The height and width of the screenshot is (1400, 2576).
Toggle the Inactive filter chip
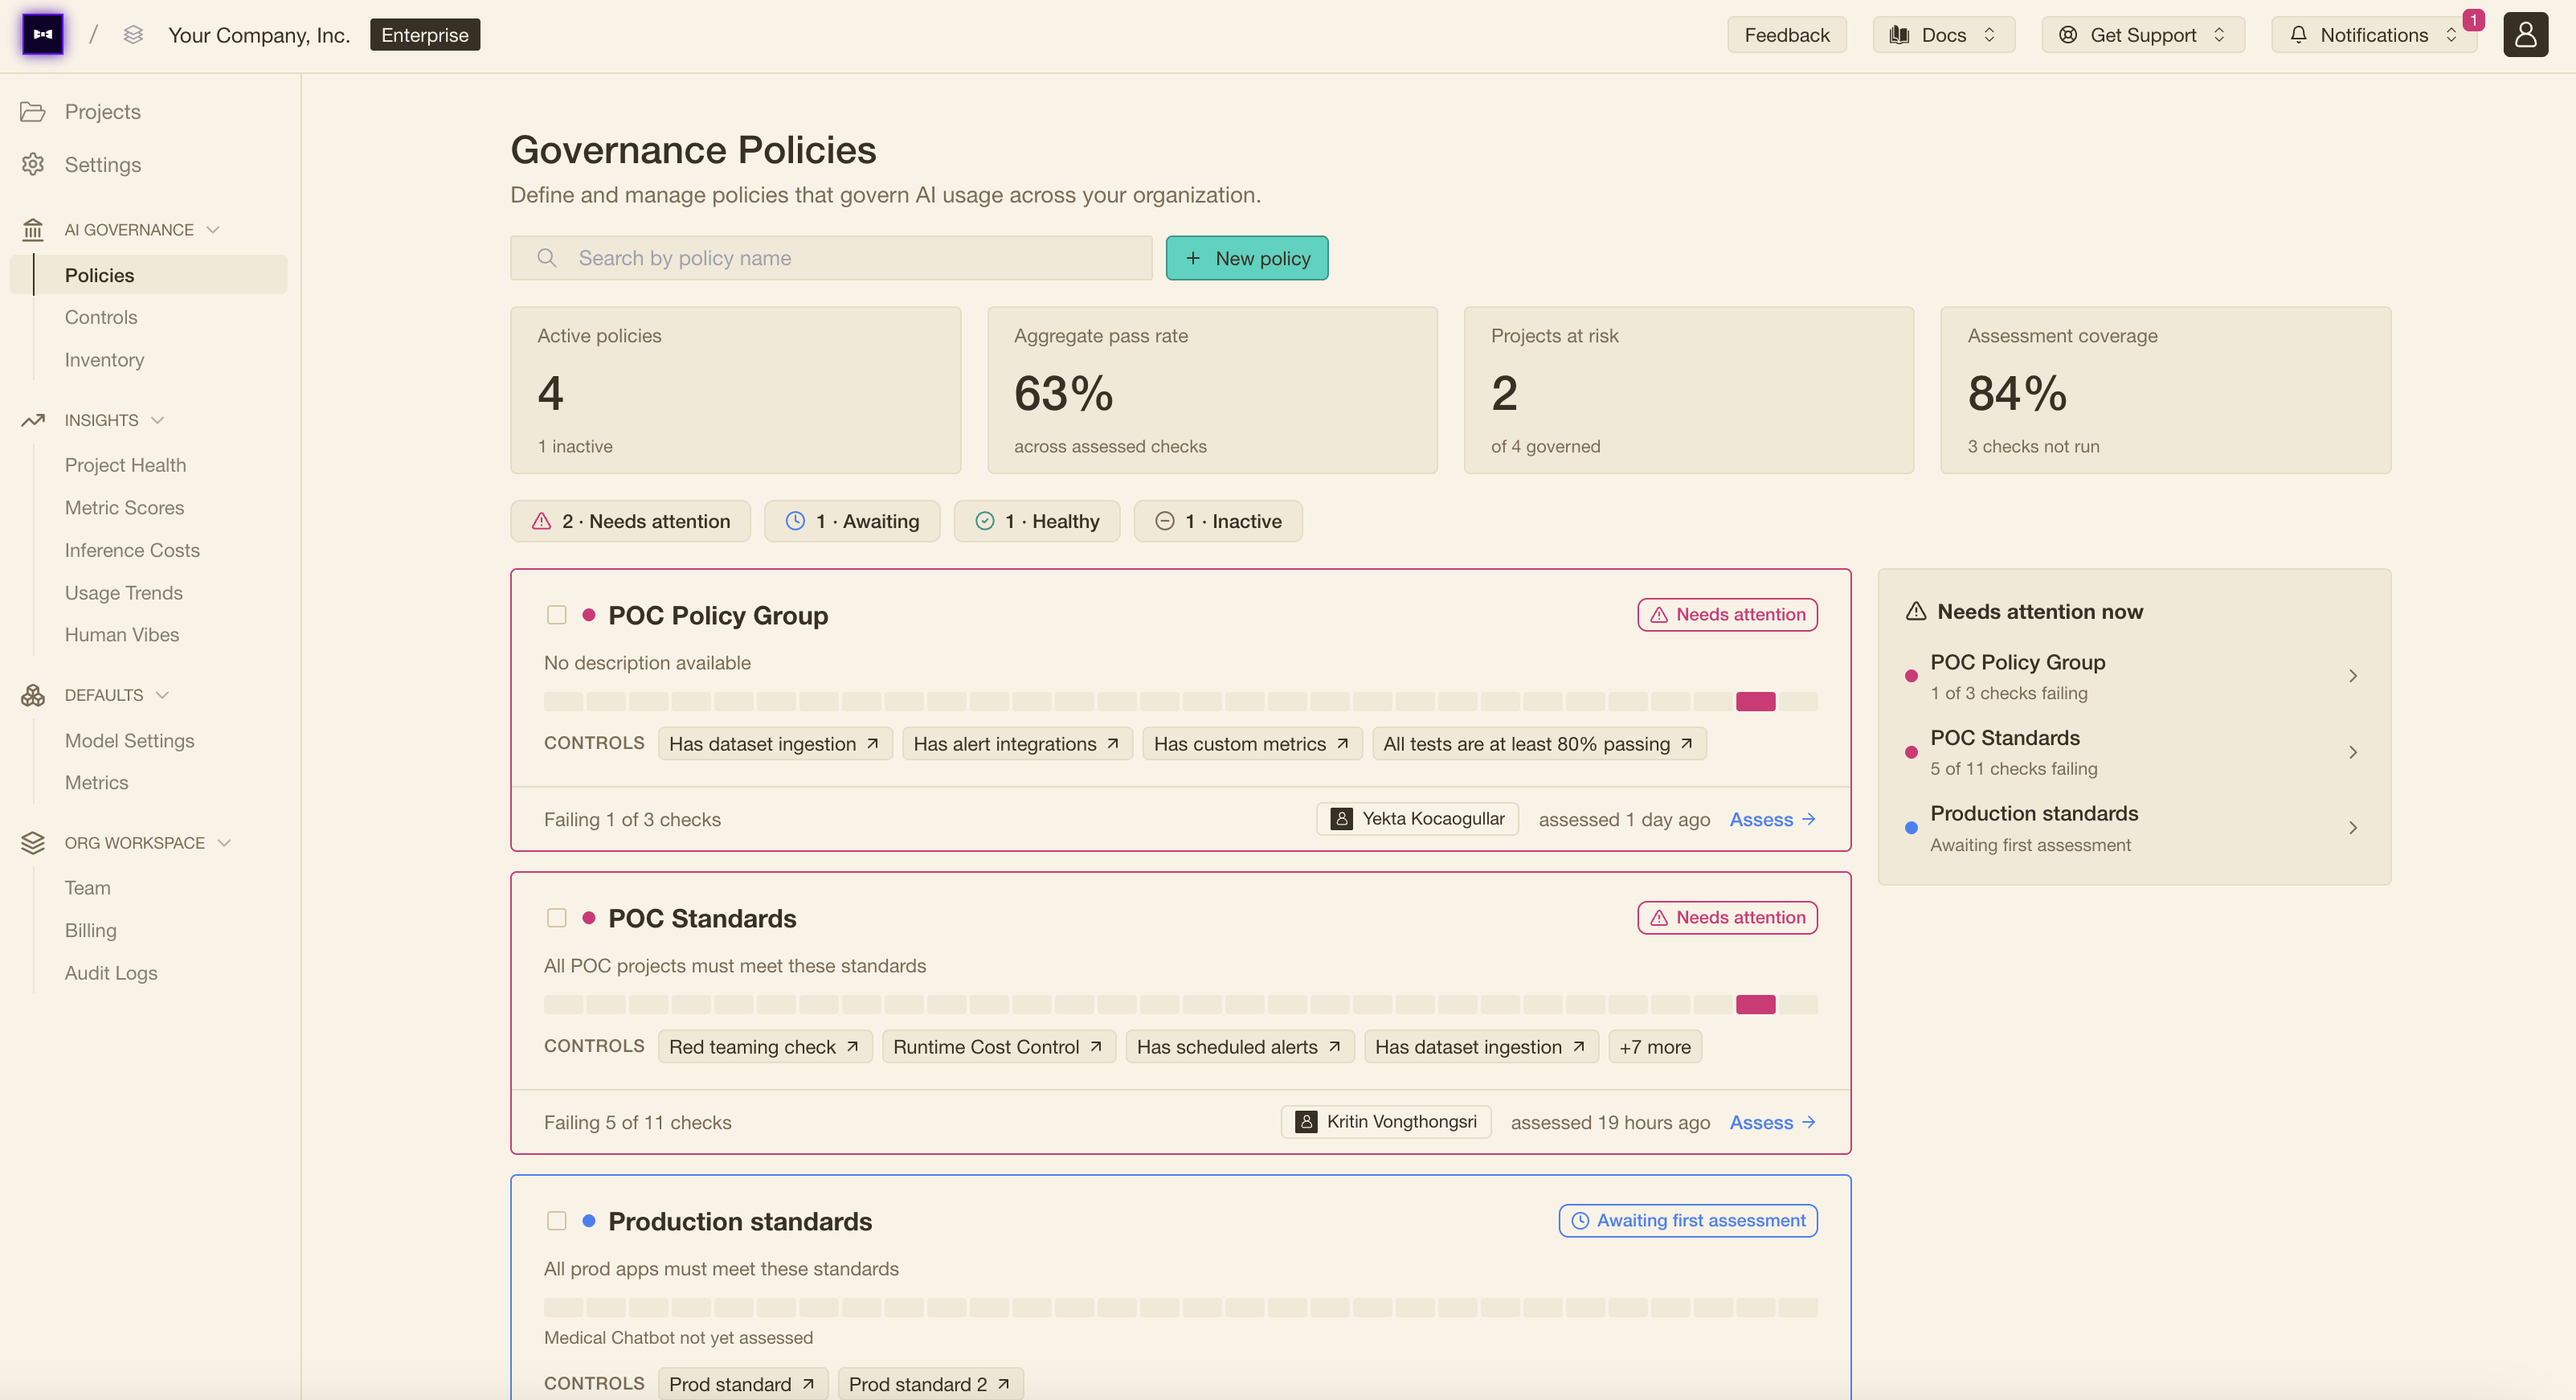(1217, 521)
